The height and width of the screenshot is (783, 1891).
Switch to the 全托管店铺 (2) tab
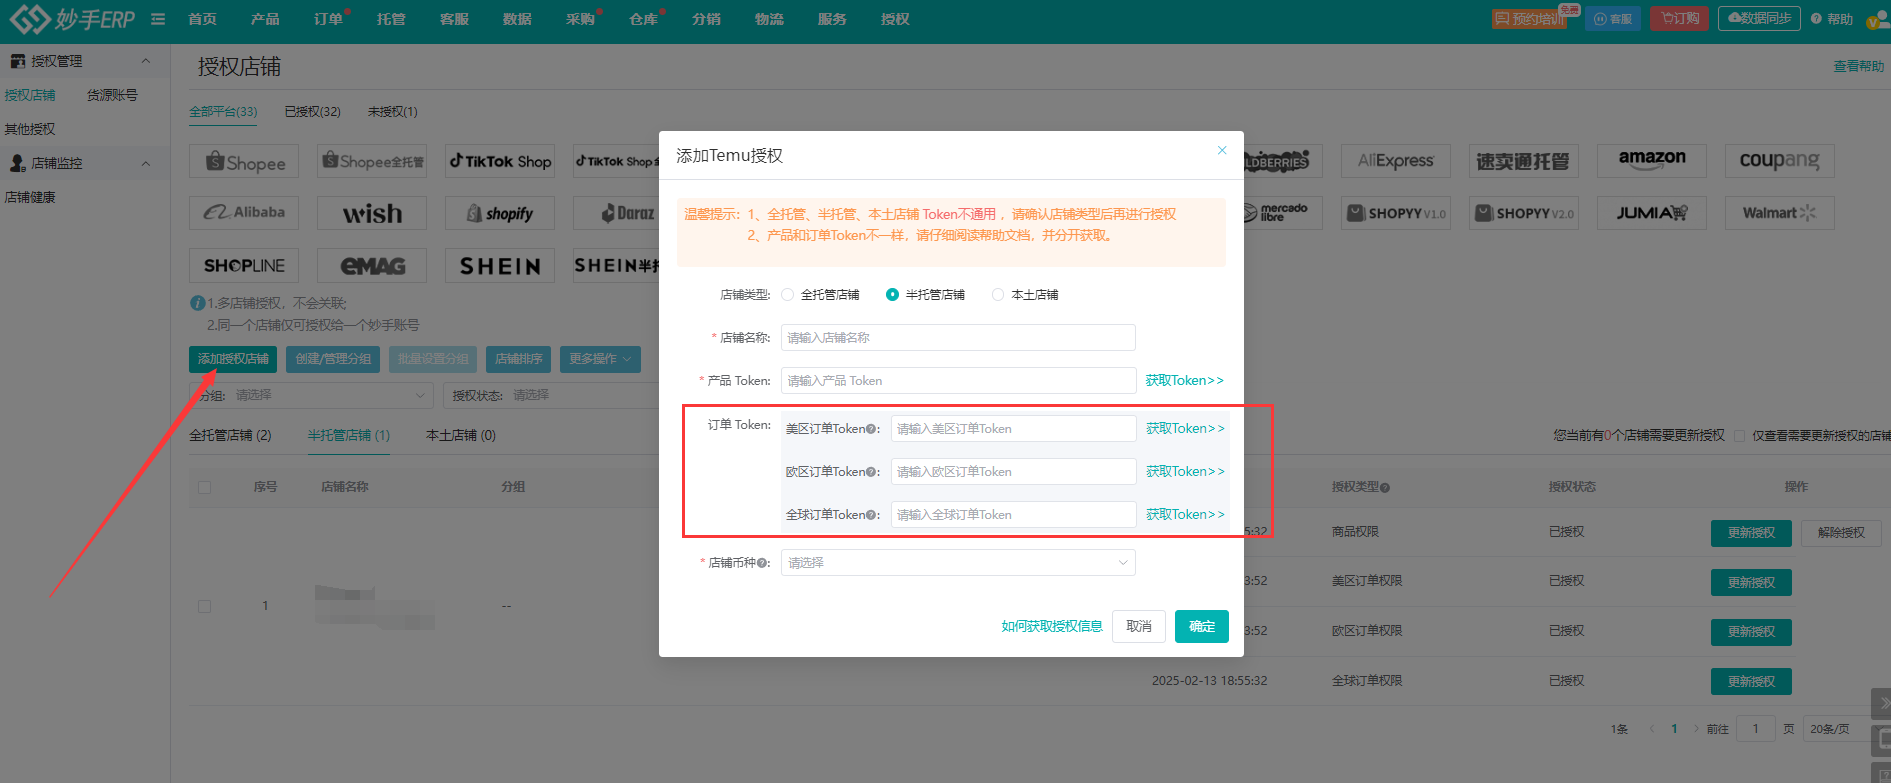click(x=230, y=436)
